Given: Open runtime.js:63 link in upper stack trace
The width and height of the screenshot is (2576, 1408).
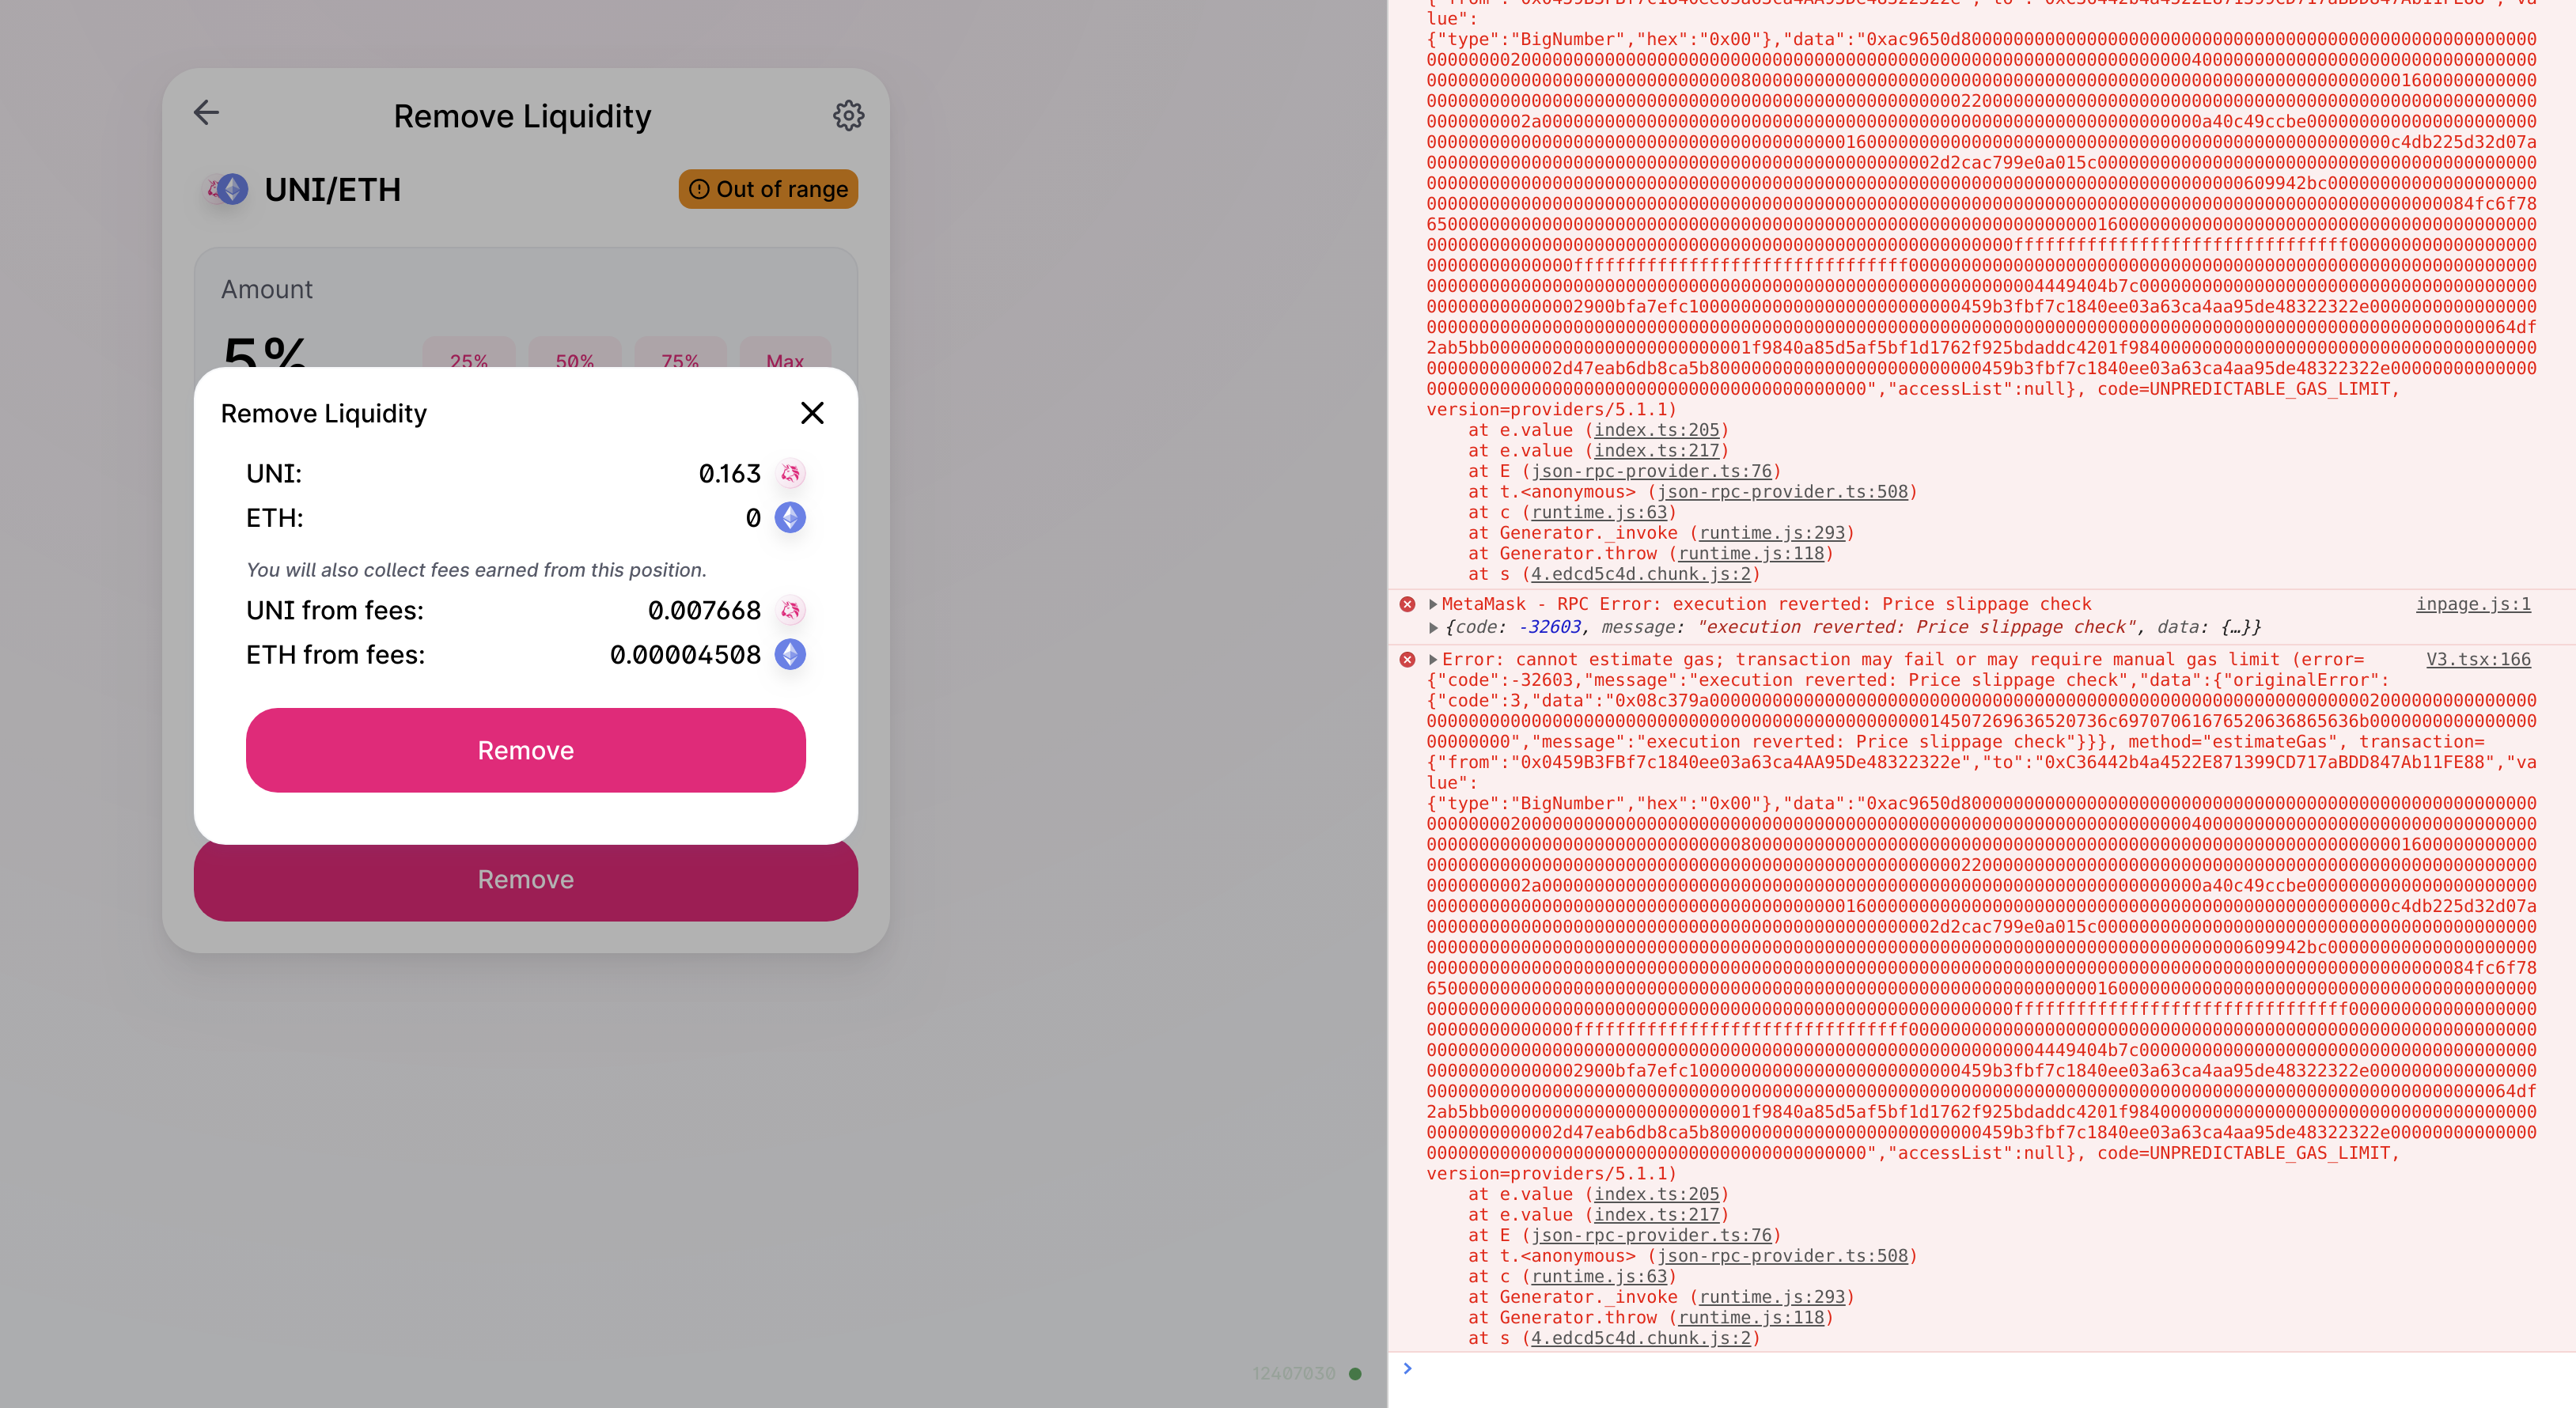Looking at the screenshot, I should pos(1599,512).
